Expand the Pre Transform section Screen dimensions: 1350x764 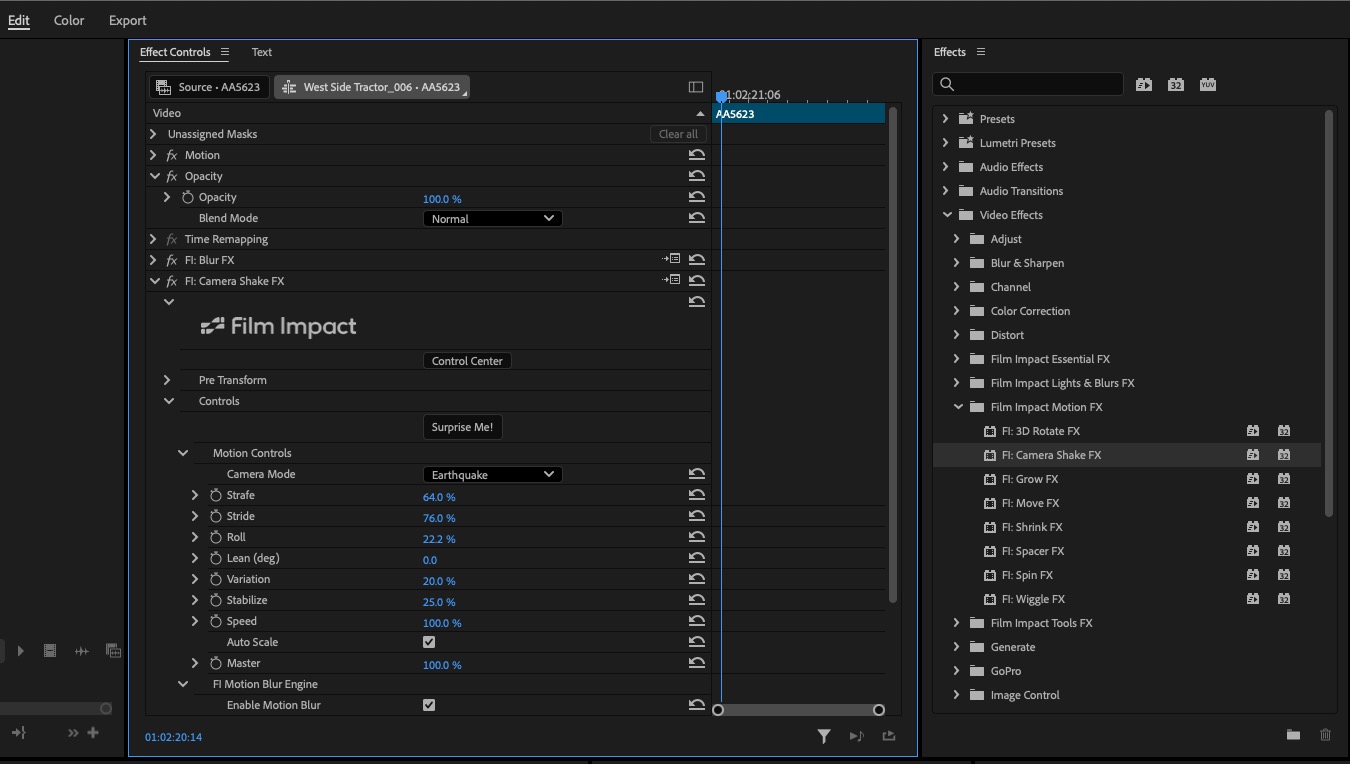point(167,380)
